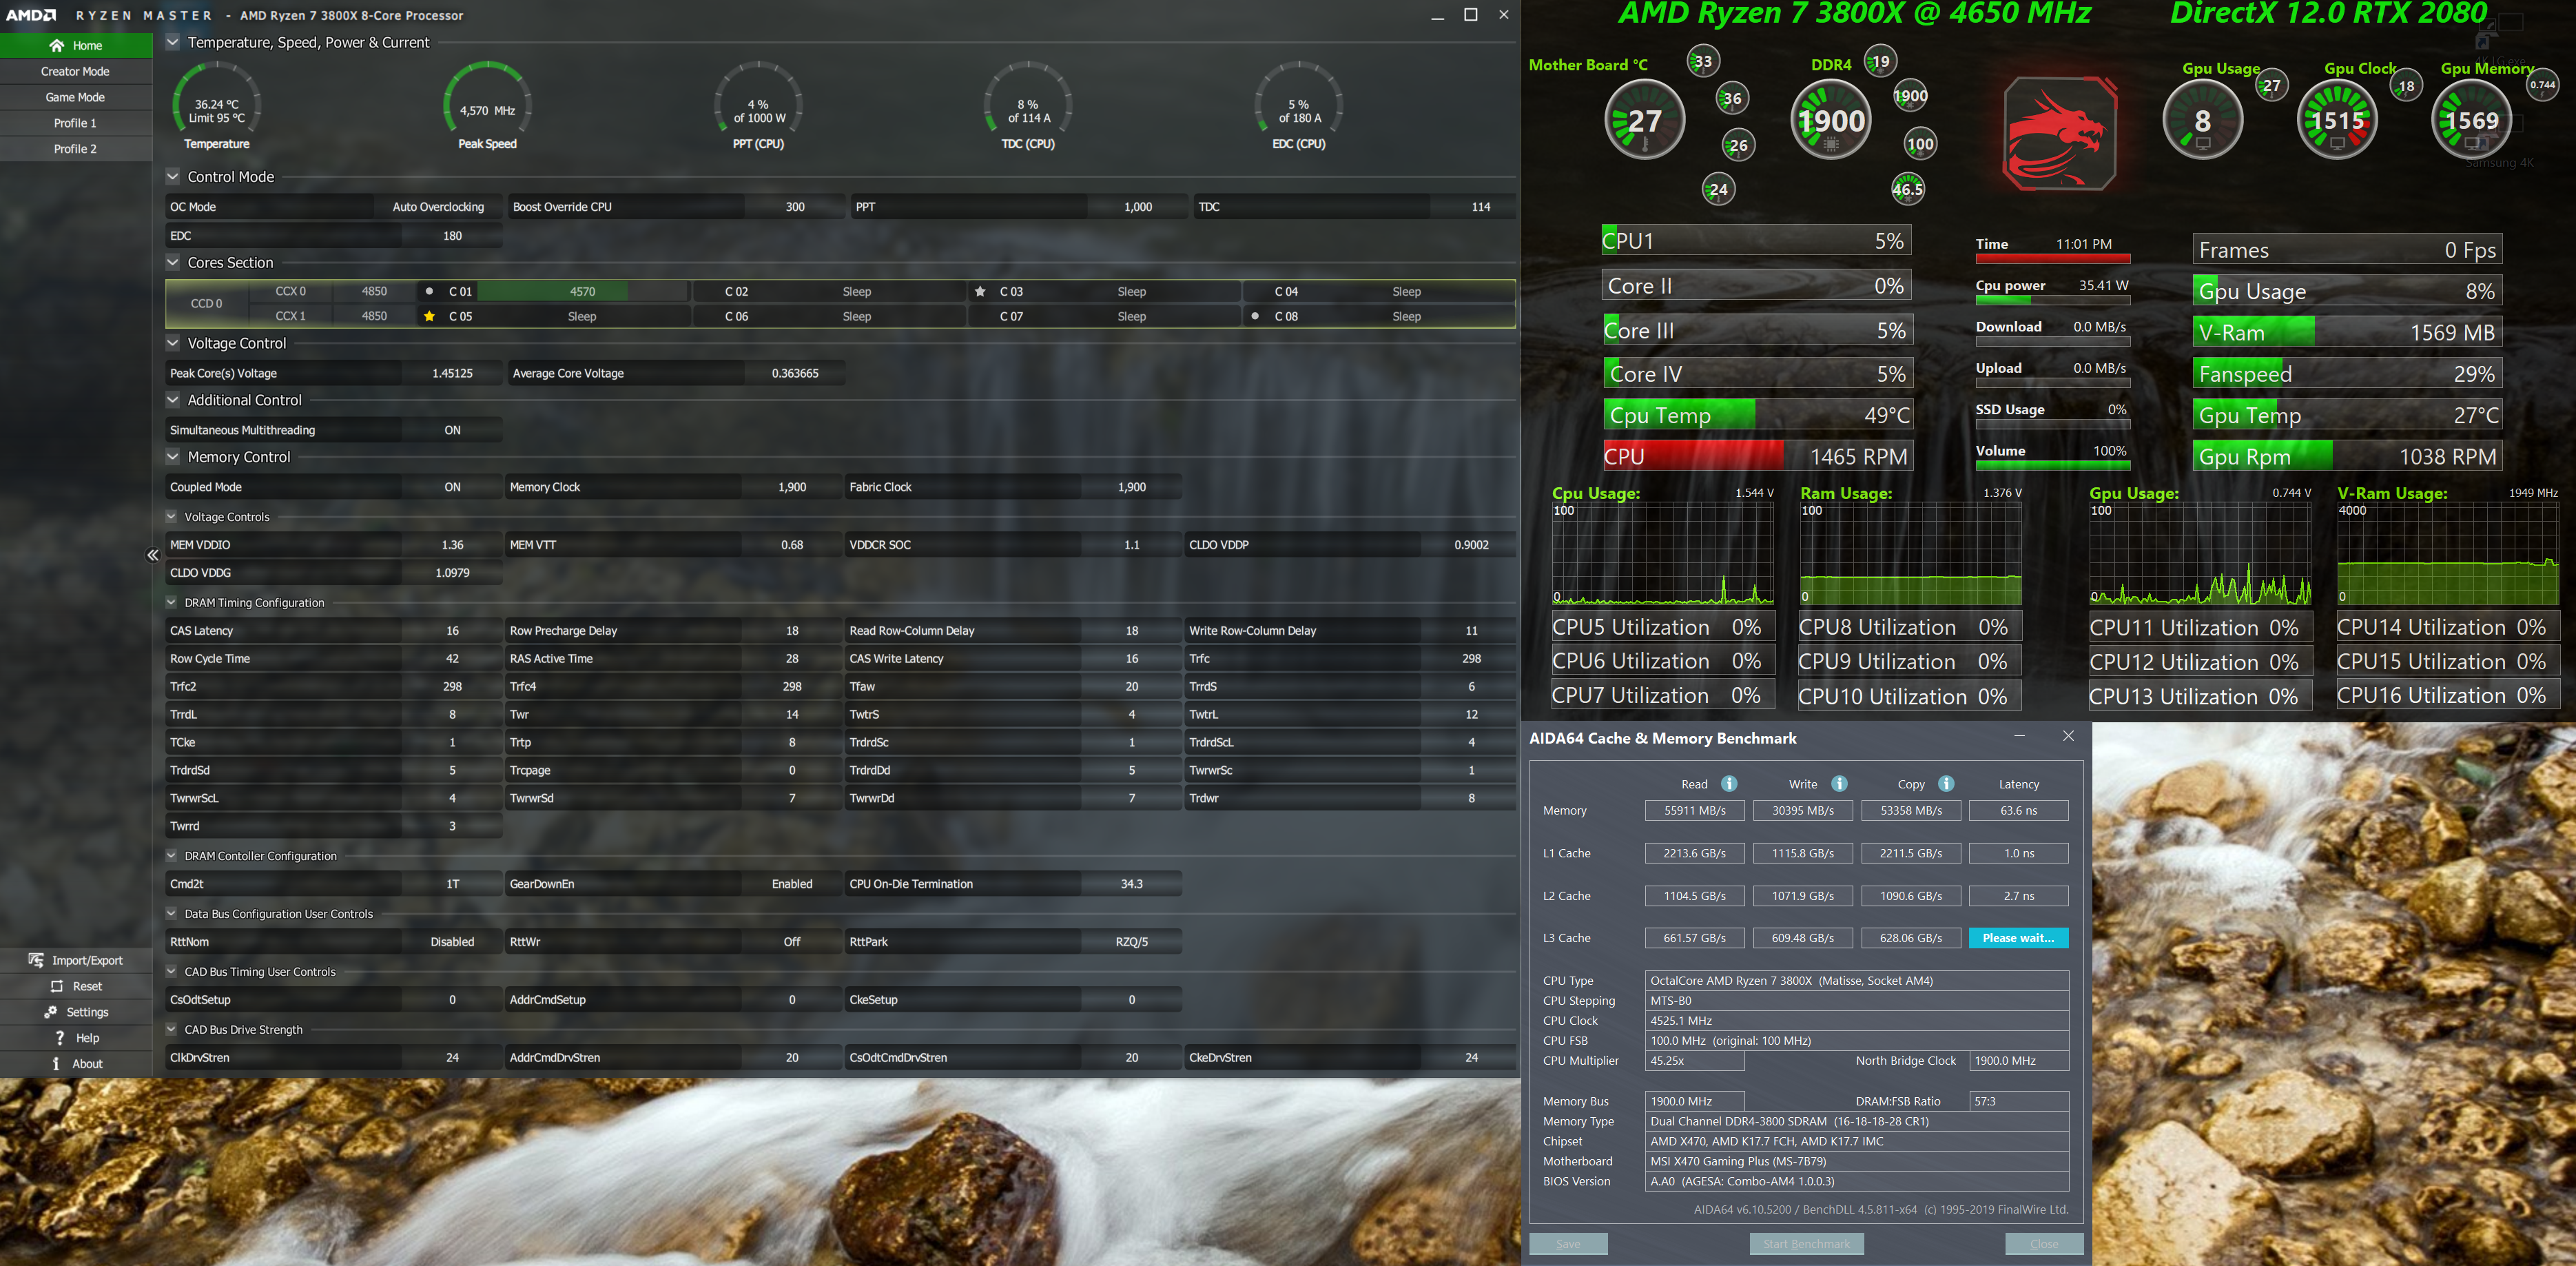Toggle Coupled Mode ON value

(x=452, y=487)
